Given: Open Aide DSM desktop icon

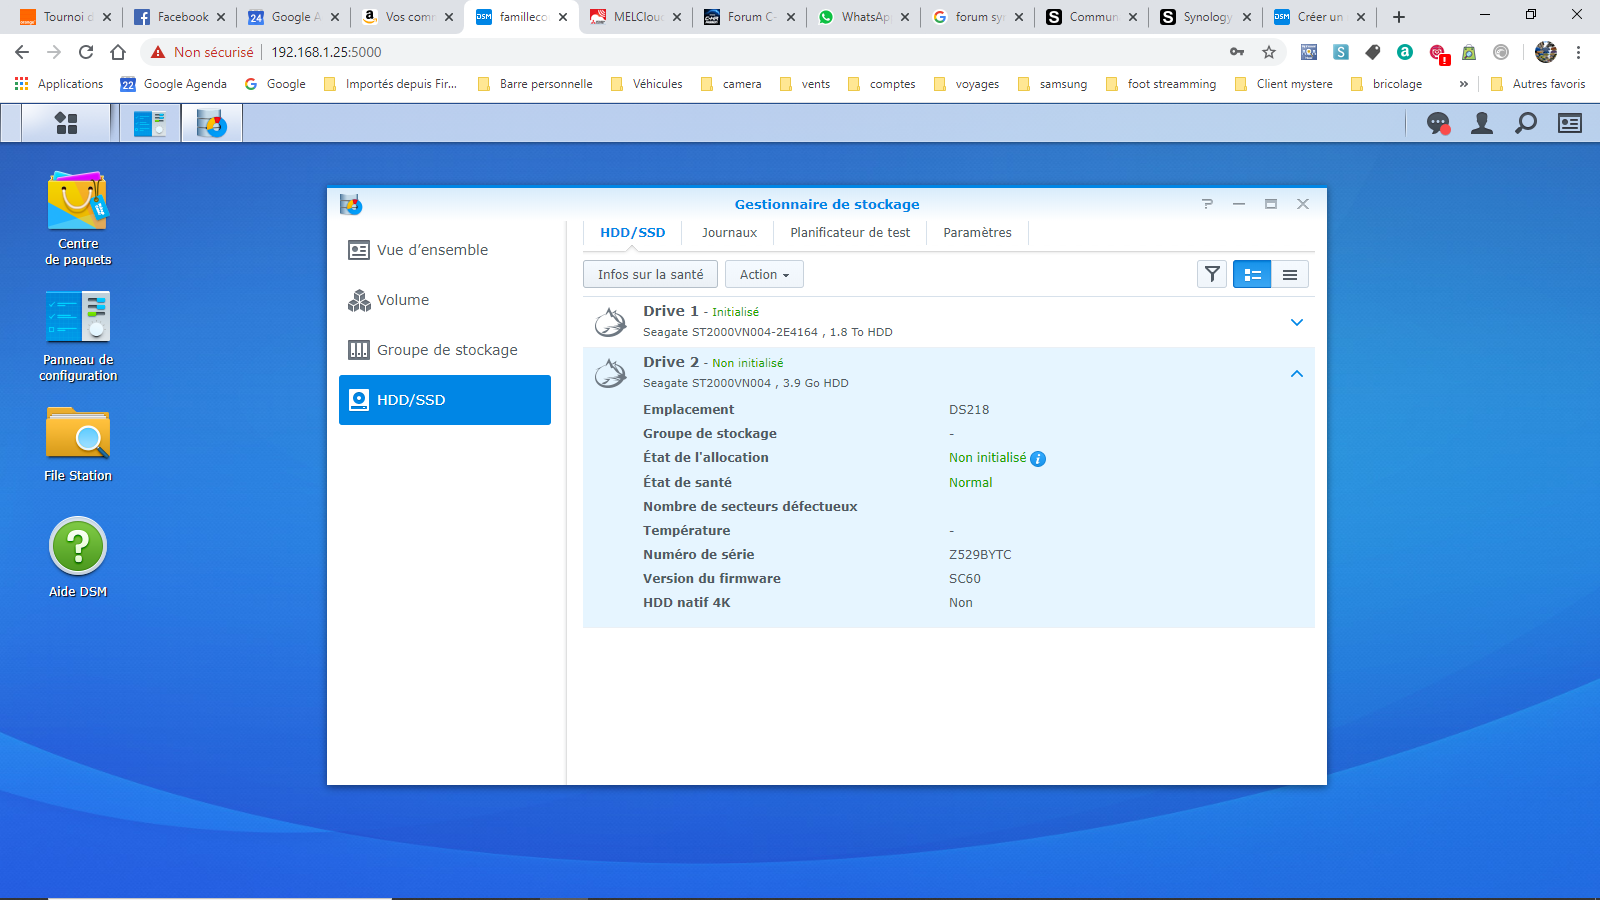Looking at the screenshot, I should click(x=78, y=558).
